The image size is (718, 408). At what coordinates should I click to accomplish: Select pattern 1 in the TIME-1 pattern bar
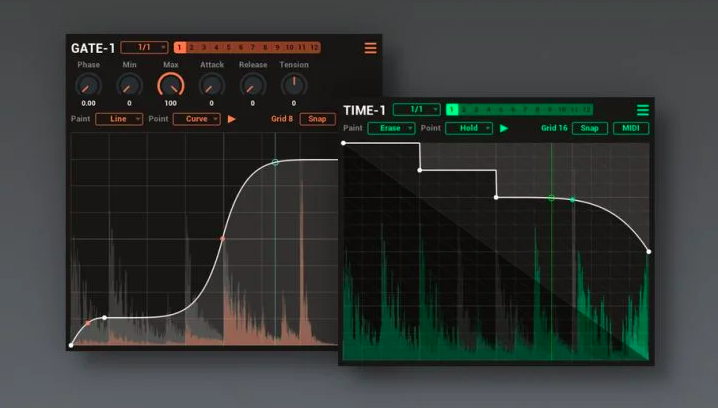(x=452, y=109)
